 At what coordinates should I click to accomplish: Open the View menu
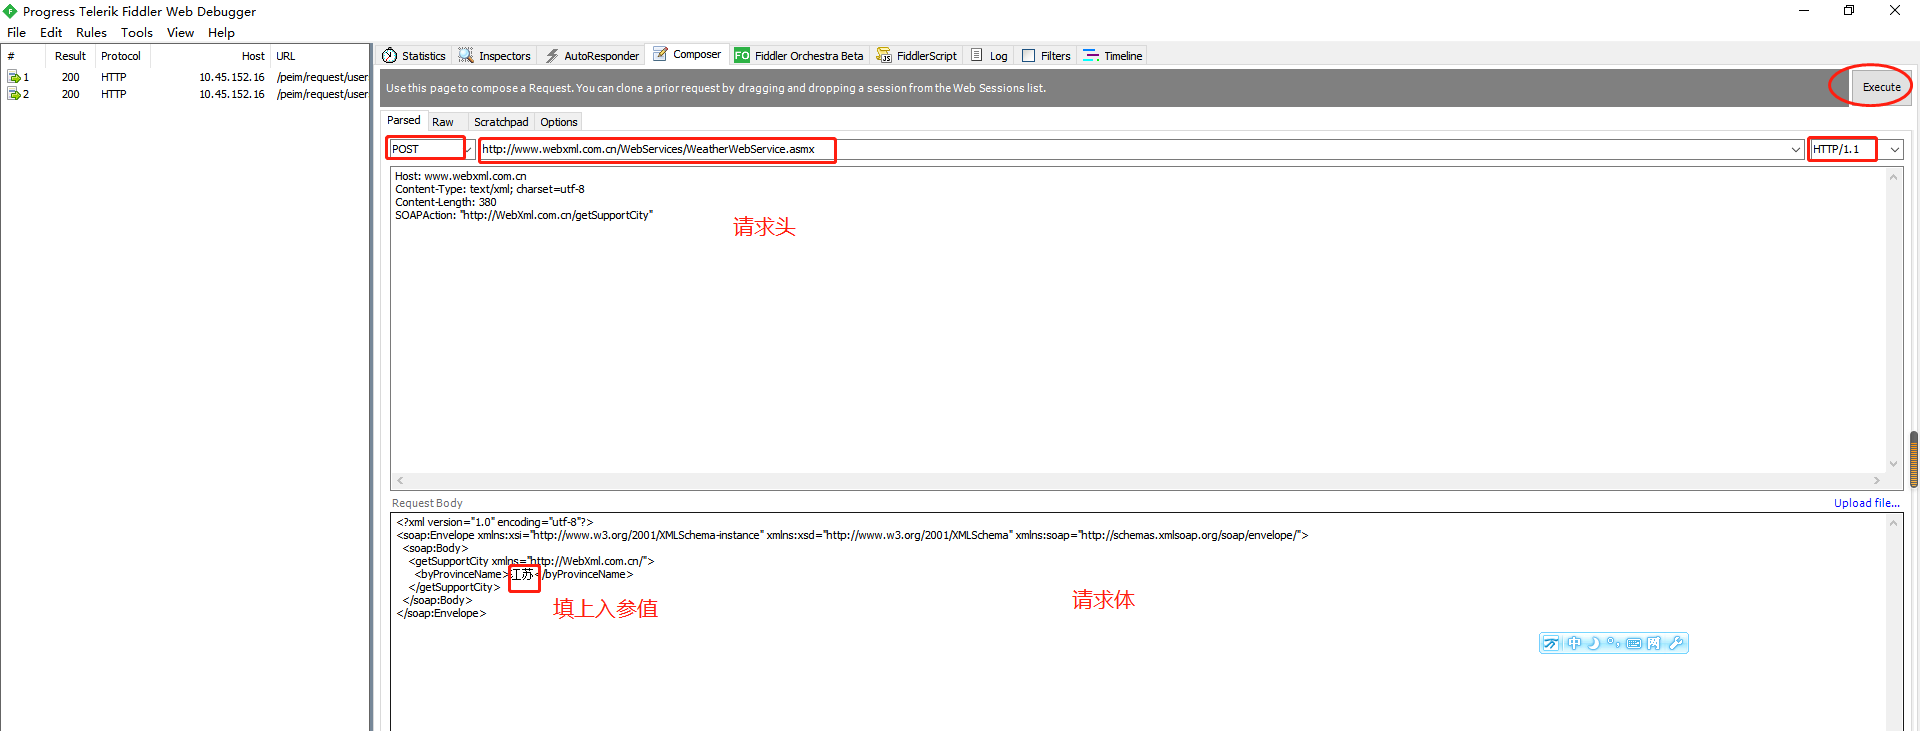(x=180, y=33)
